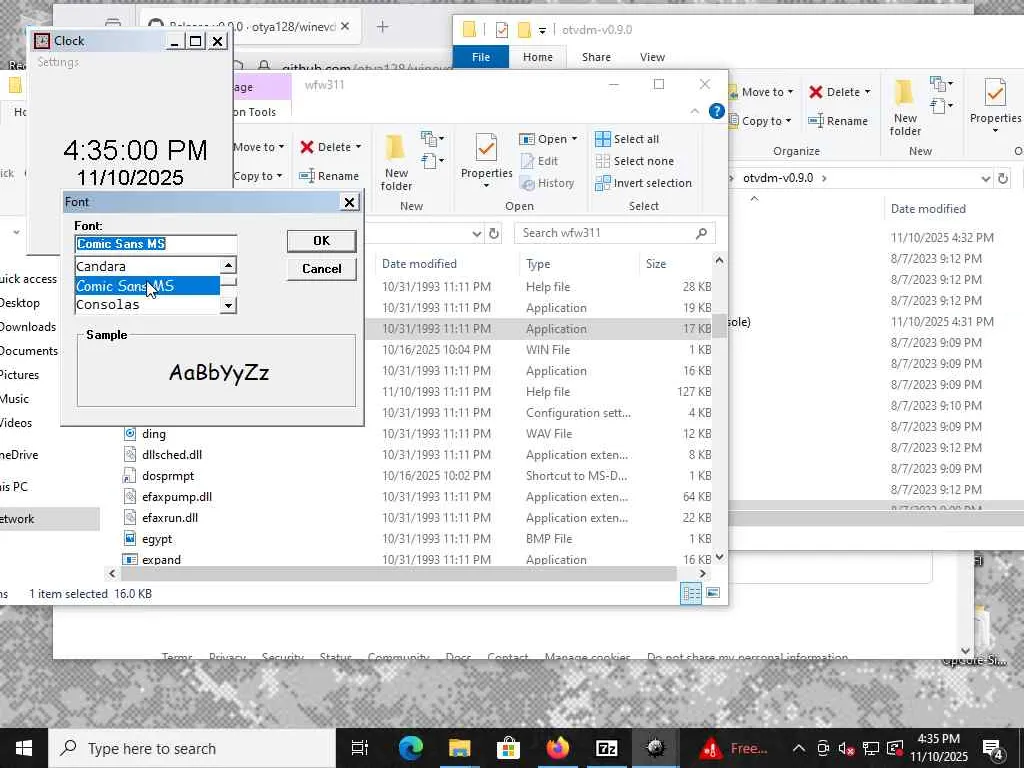Refresh the wfw311 folder view
Screen dimensions: 1024x768
pos(494,233)
